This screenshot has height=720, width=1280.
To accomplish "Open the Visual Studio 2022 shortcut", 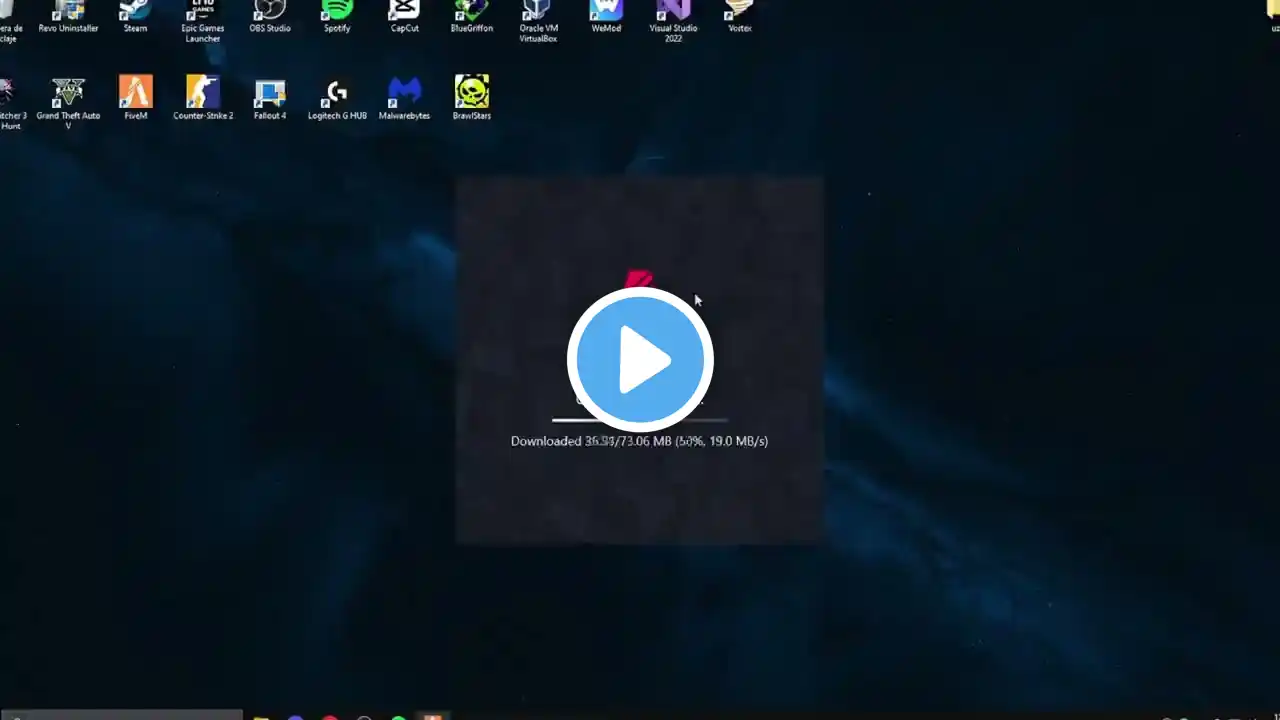I will pos(673,21).
